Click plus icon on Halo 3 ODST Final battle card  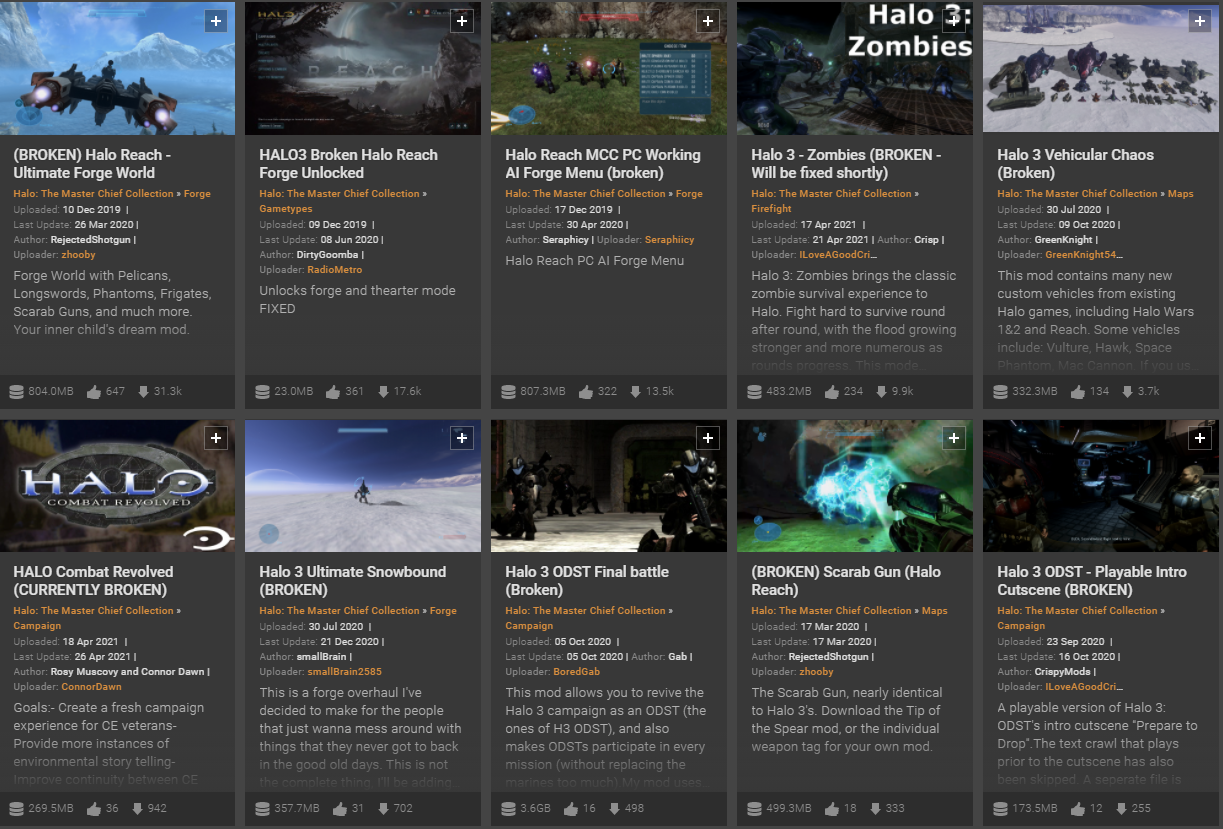tap(707, 438)
